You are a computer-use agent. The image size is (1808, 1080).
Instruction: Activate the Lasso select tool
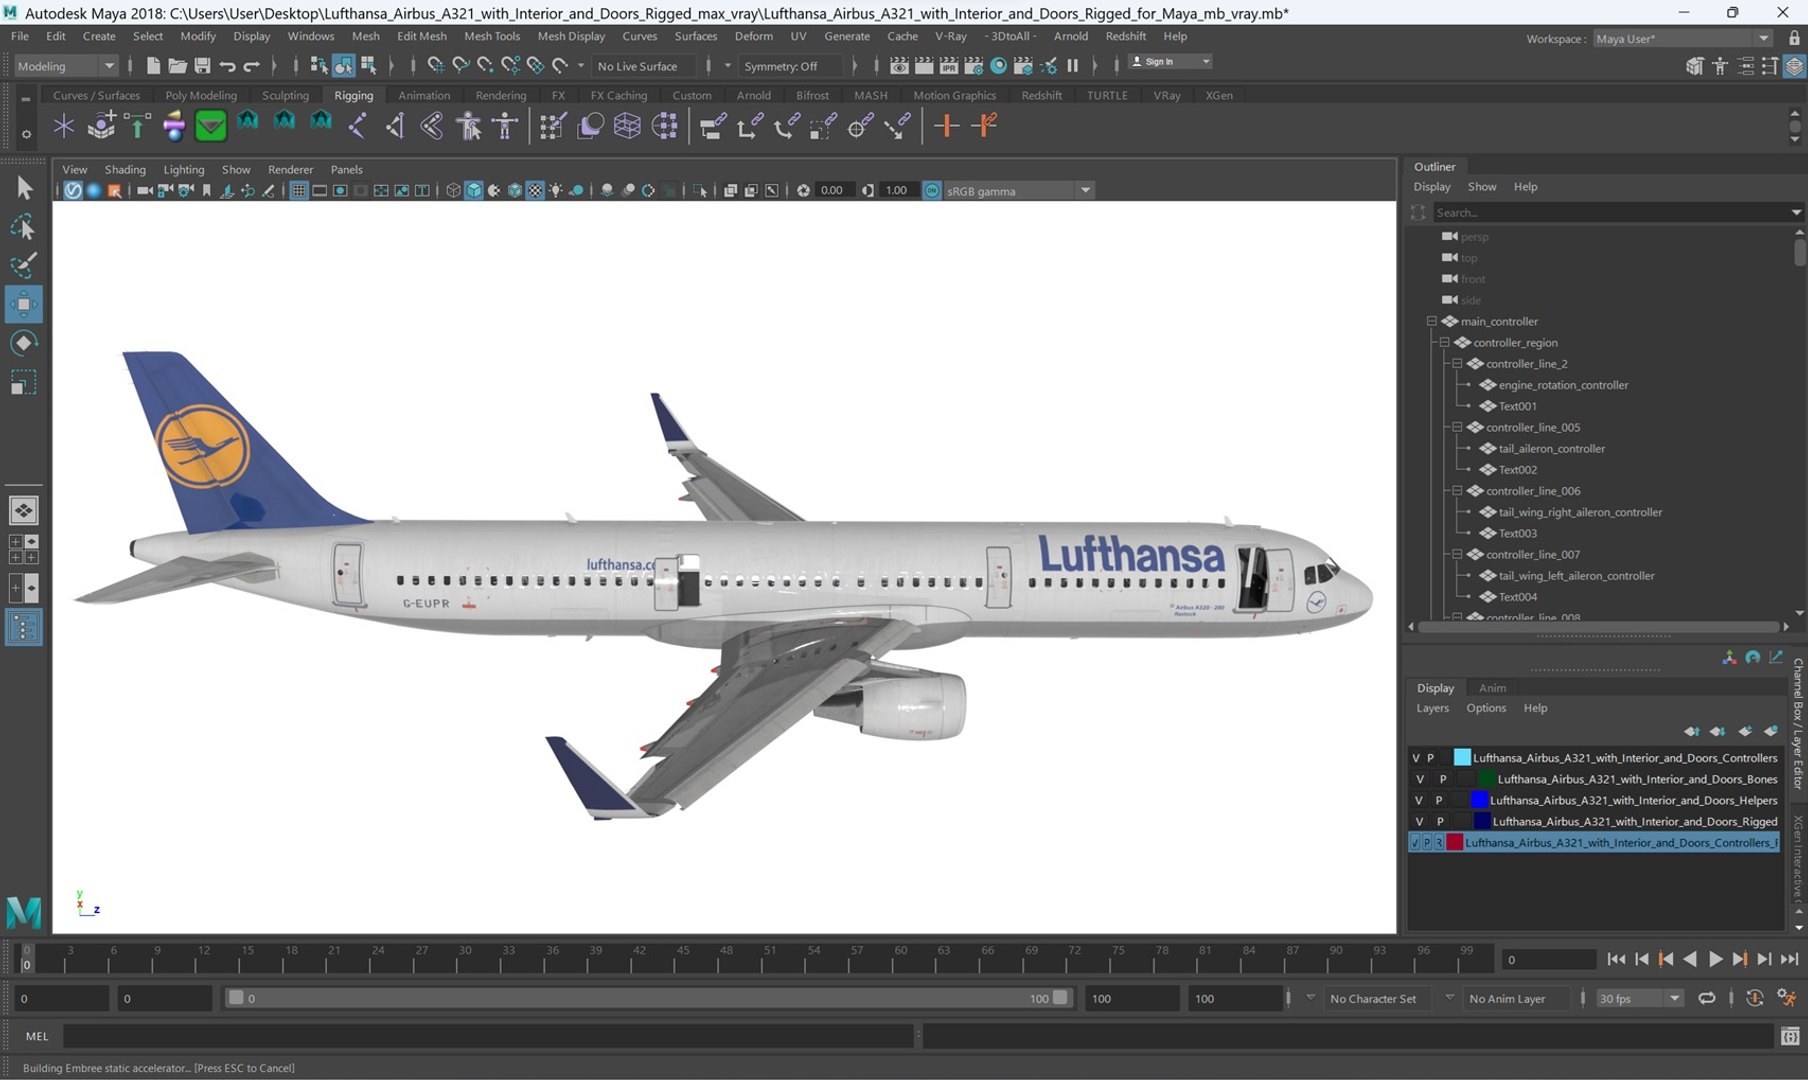(23, 227)
